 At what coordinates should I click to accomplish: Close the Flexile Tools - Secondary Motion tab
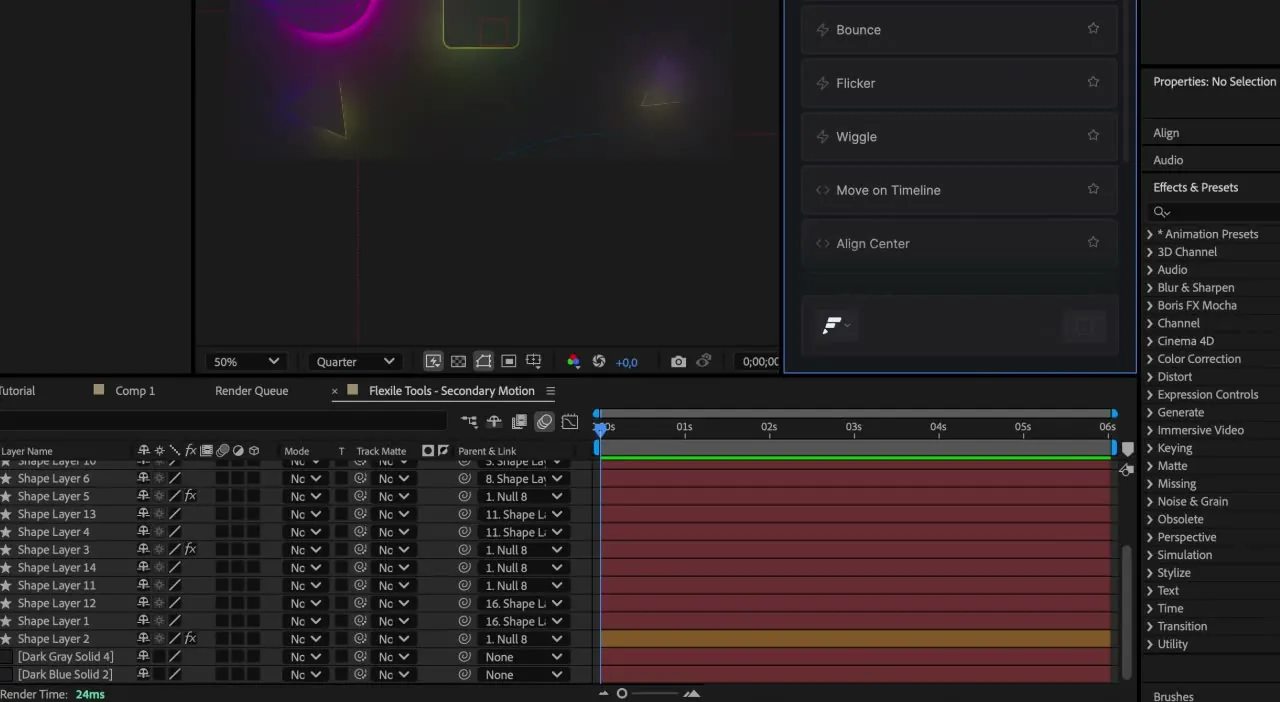335,391
